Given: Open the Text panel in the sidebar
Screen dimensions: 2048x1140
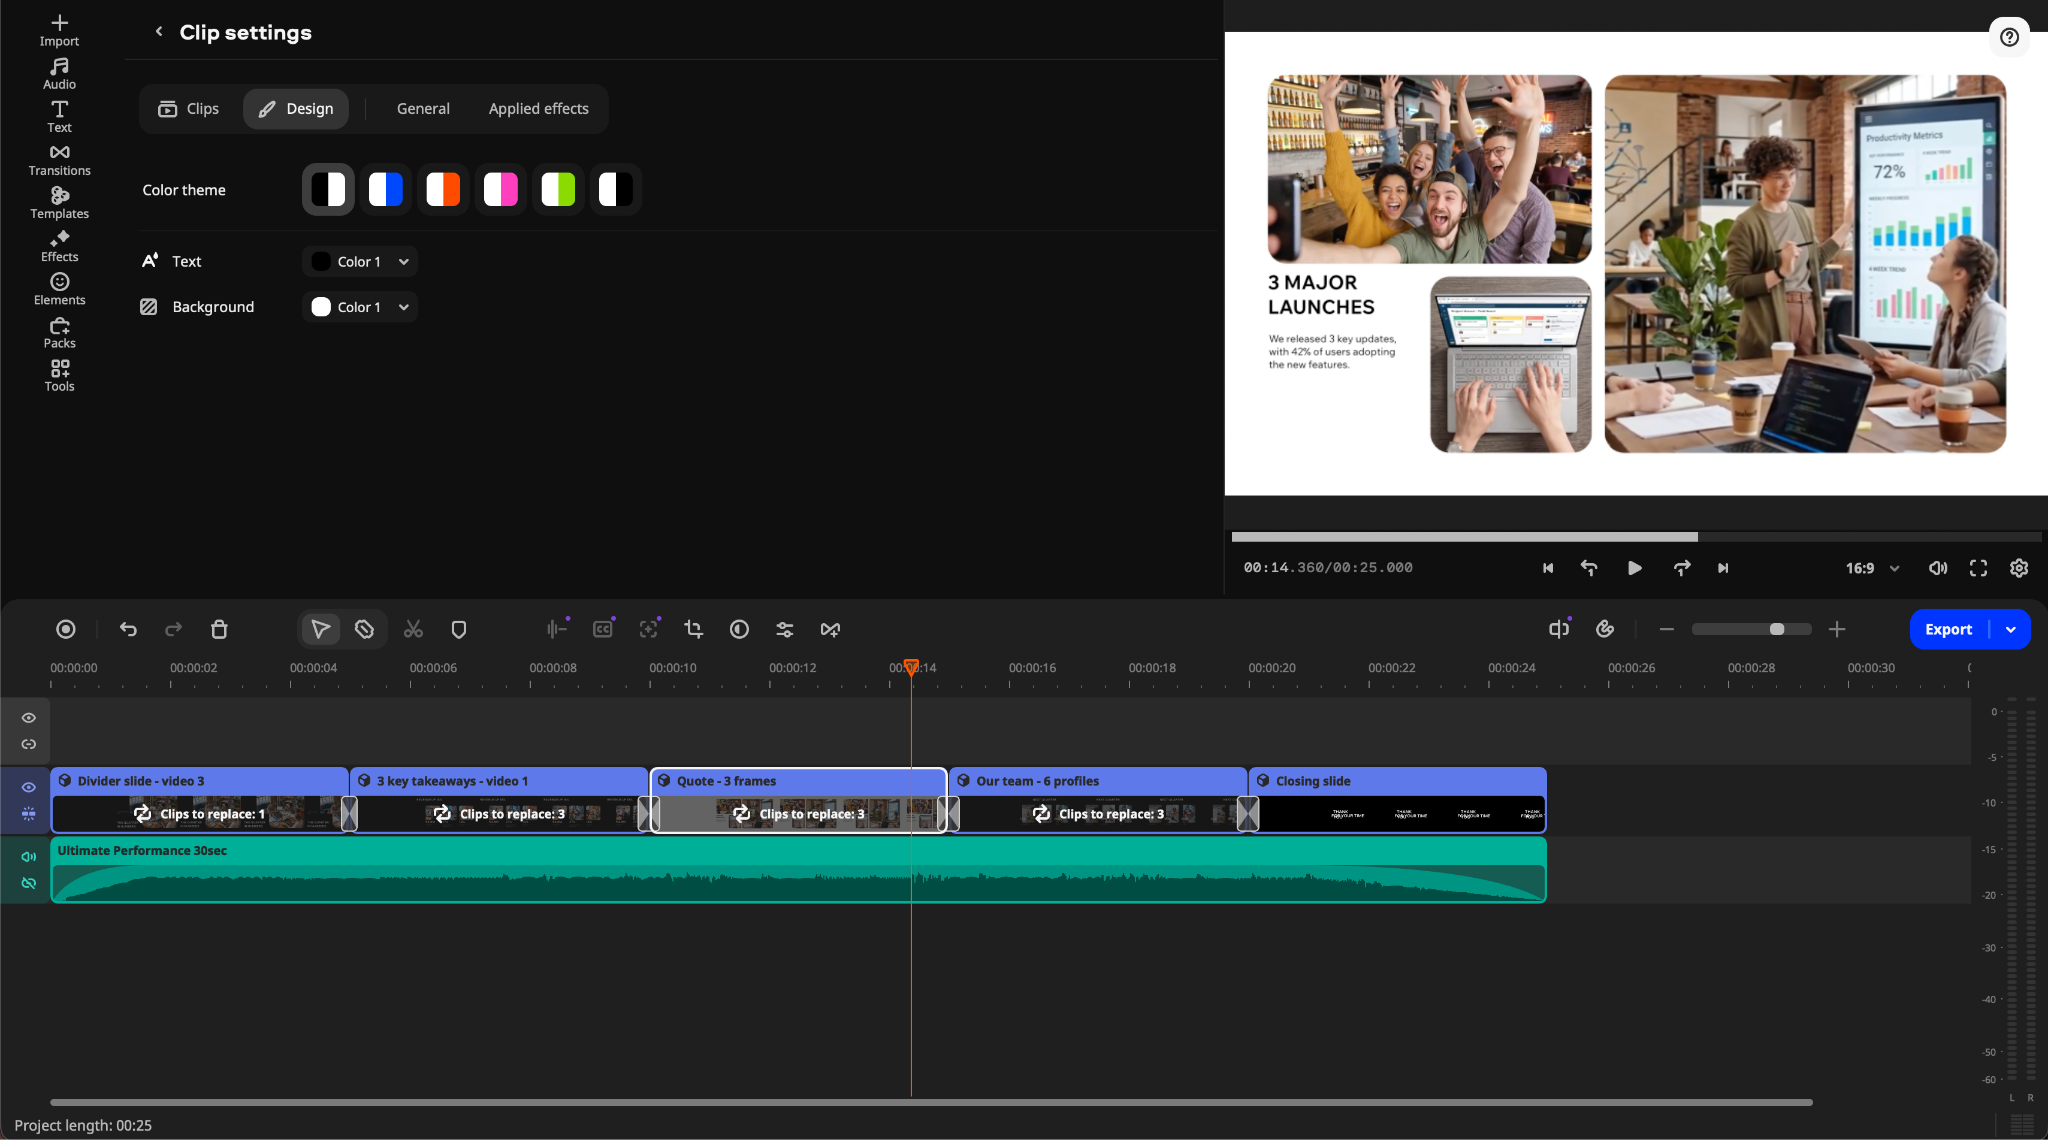Looking at the screenshot, I should pos(59,116).
